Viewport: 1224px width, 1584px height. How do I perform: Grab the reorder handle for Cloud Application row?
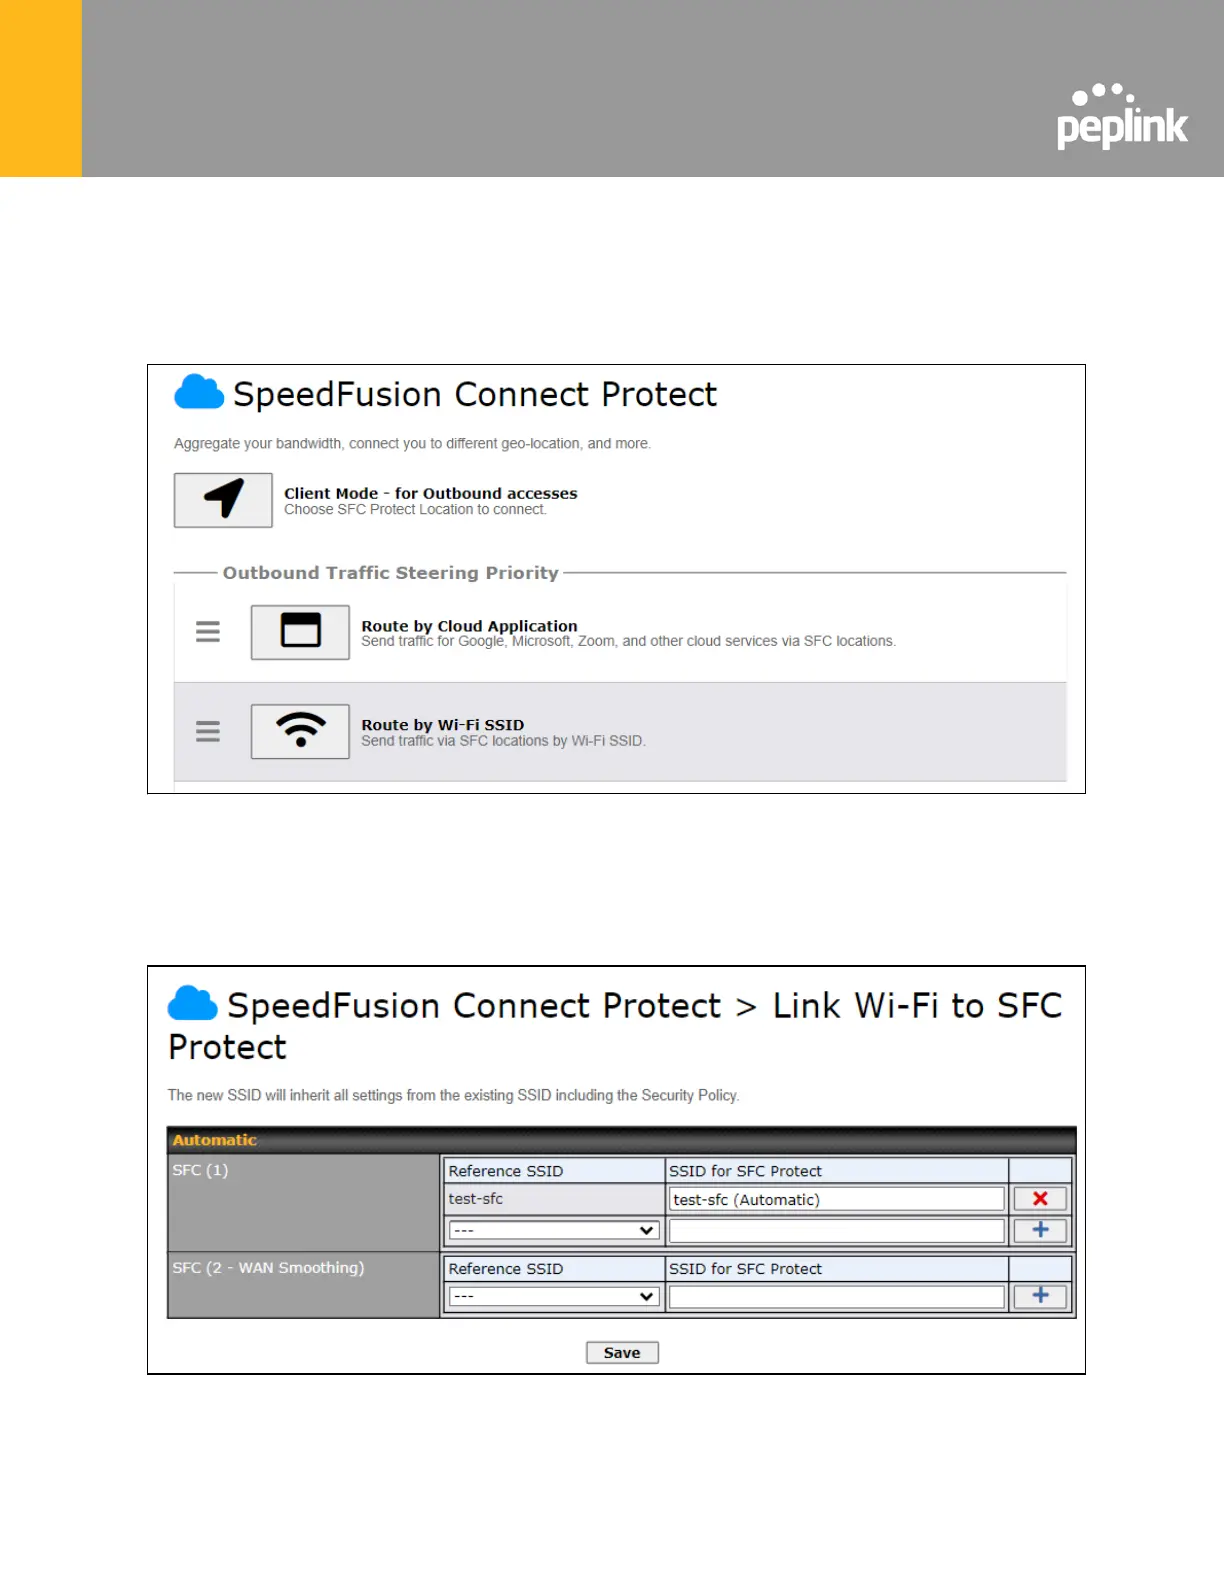208,632
